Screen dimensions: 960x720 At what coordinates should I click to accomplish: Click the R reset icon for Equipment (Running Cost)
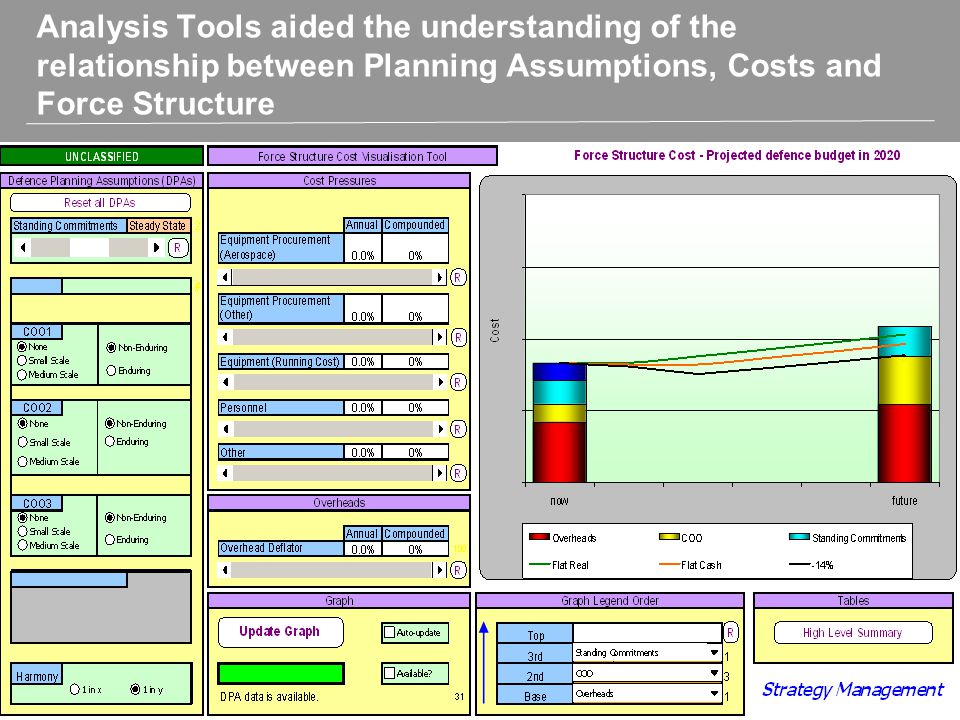pos(457,383)
